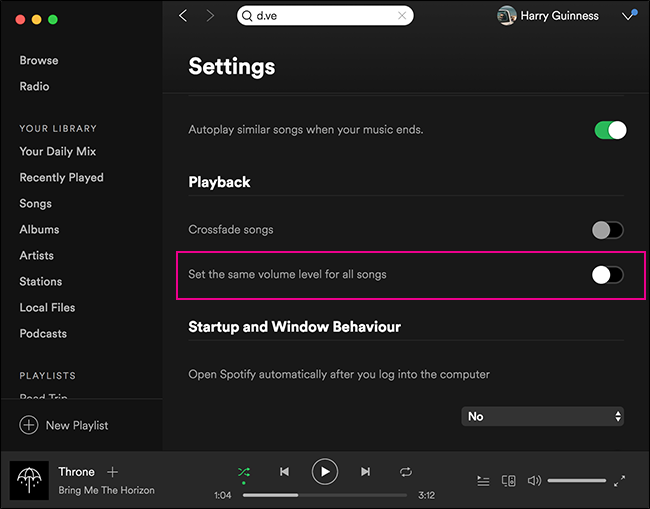Screen dimensions: 650x509
Task: Add Throne to library with plus icon
Action: coord(113,472)
